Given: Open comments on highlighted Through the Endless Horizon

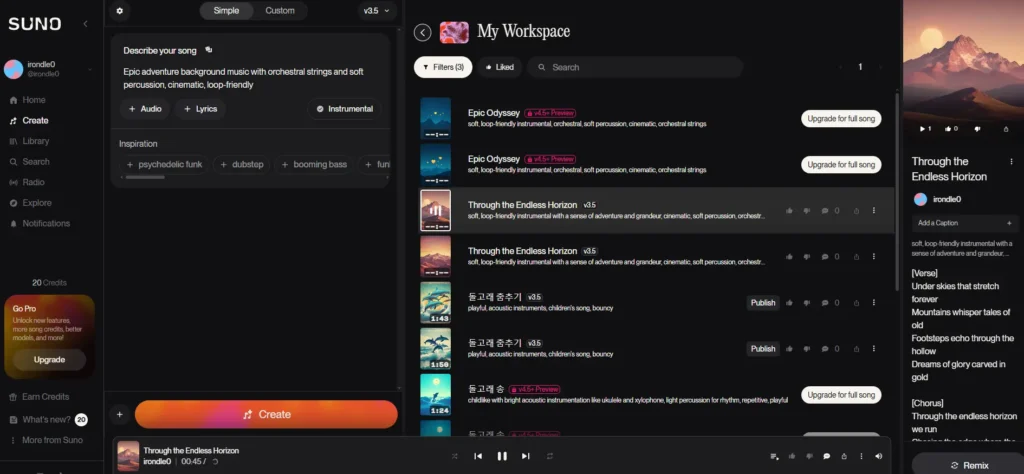Looking at the screenshot, I should 829,211.
